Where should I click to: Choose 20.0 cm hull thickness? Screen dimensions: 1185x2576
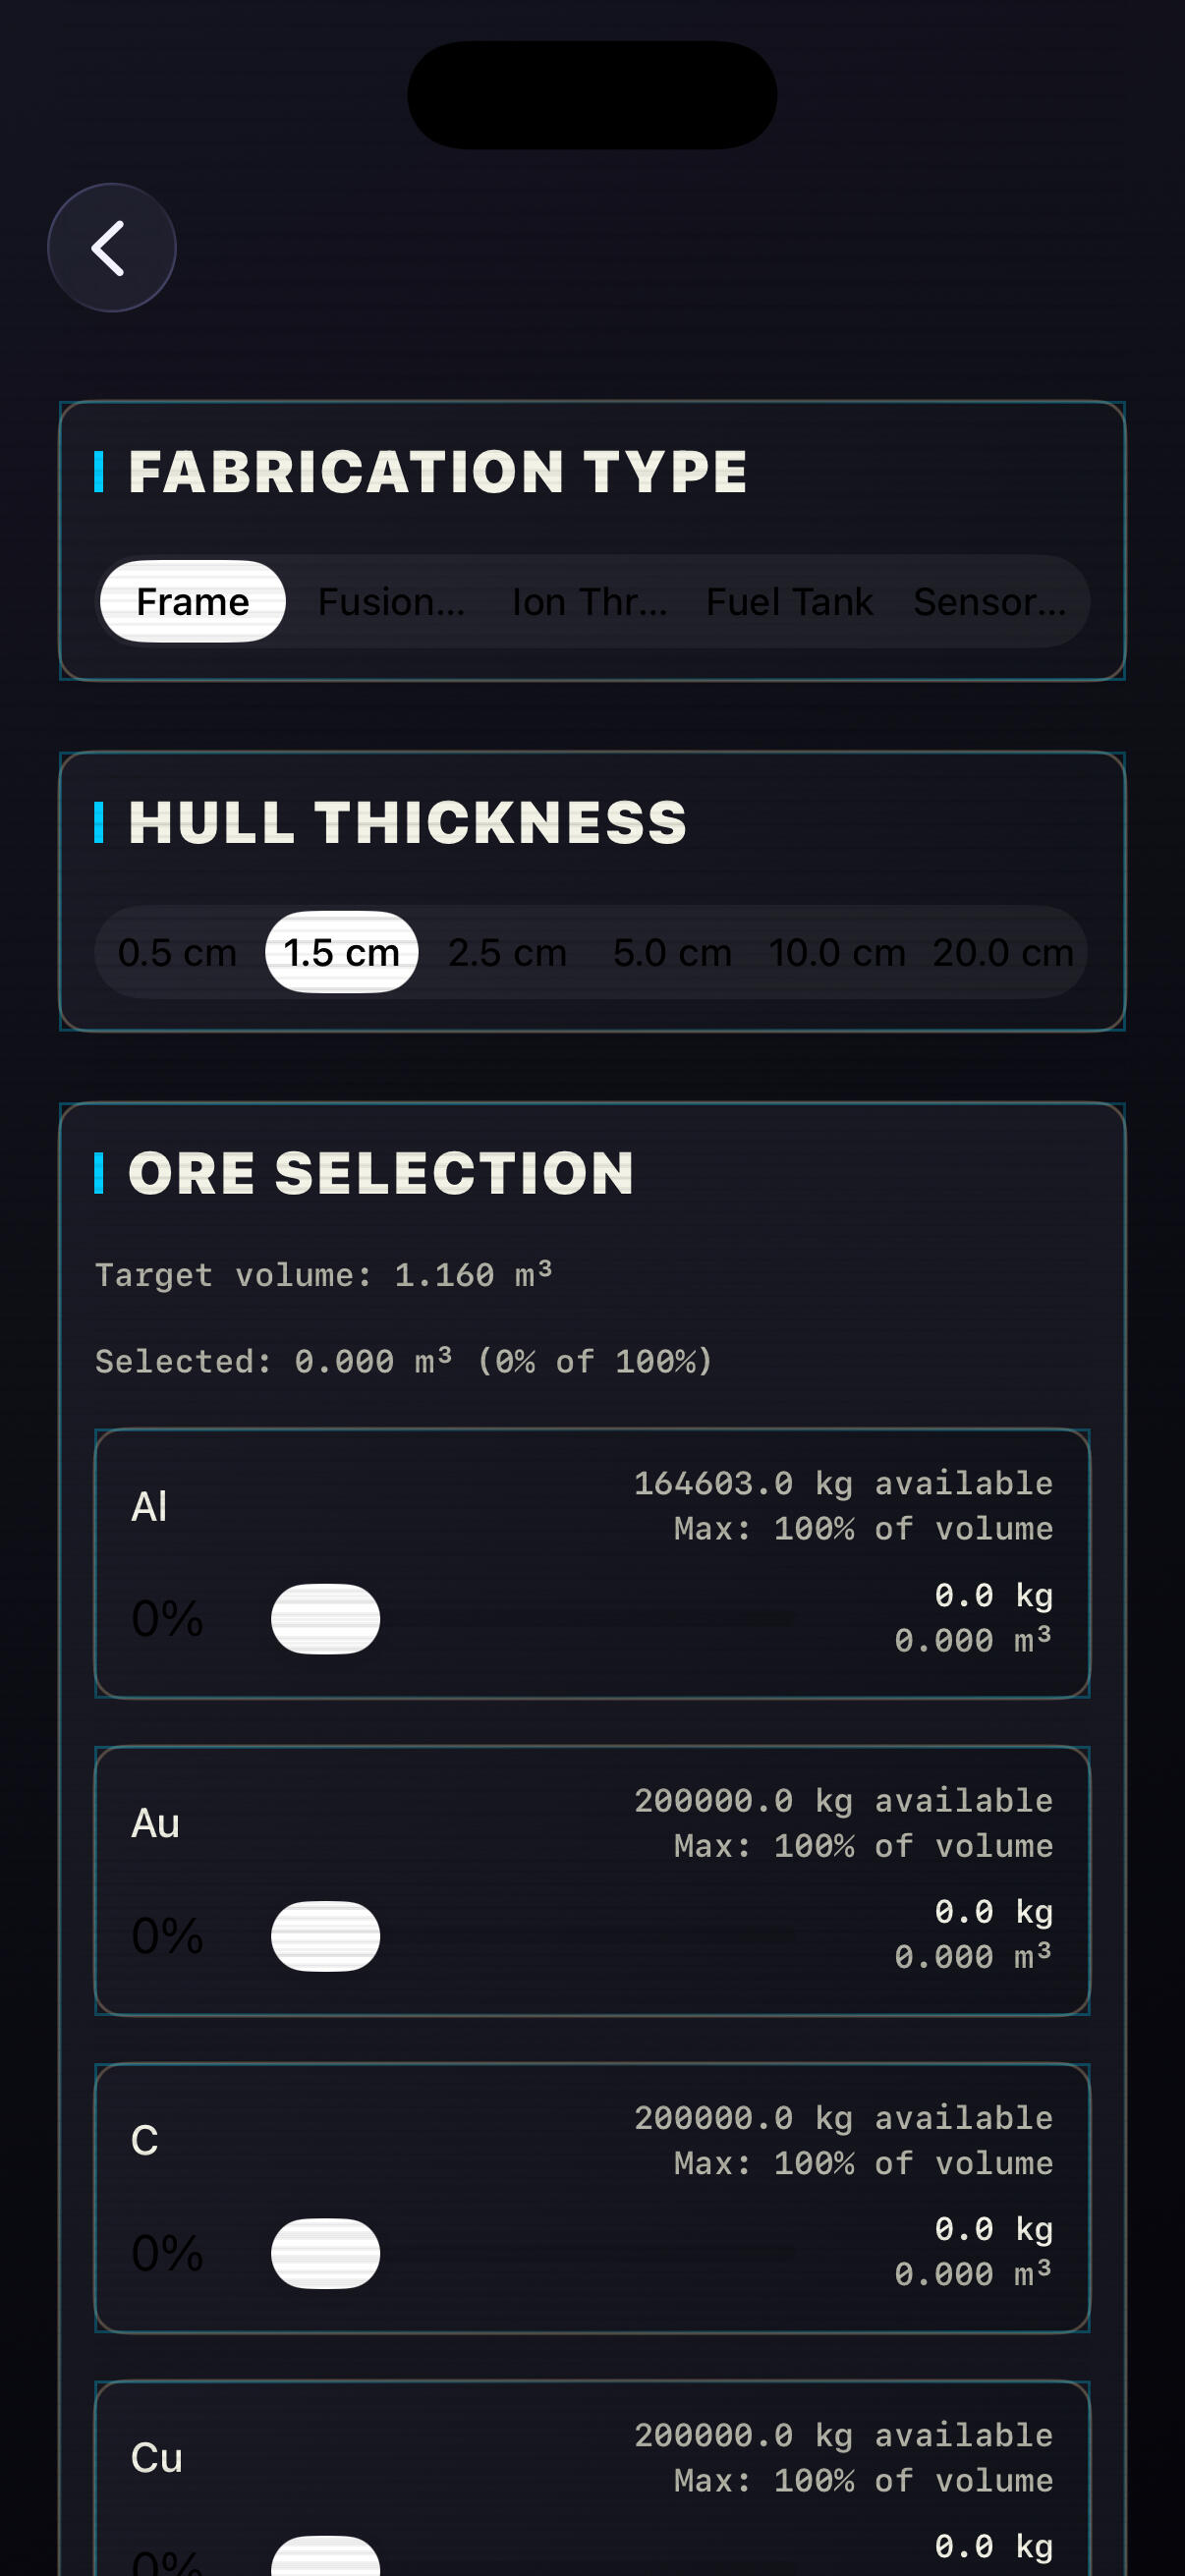(1003, 953)
